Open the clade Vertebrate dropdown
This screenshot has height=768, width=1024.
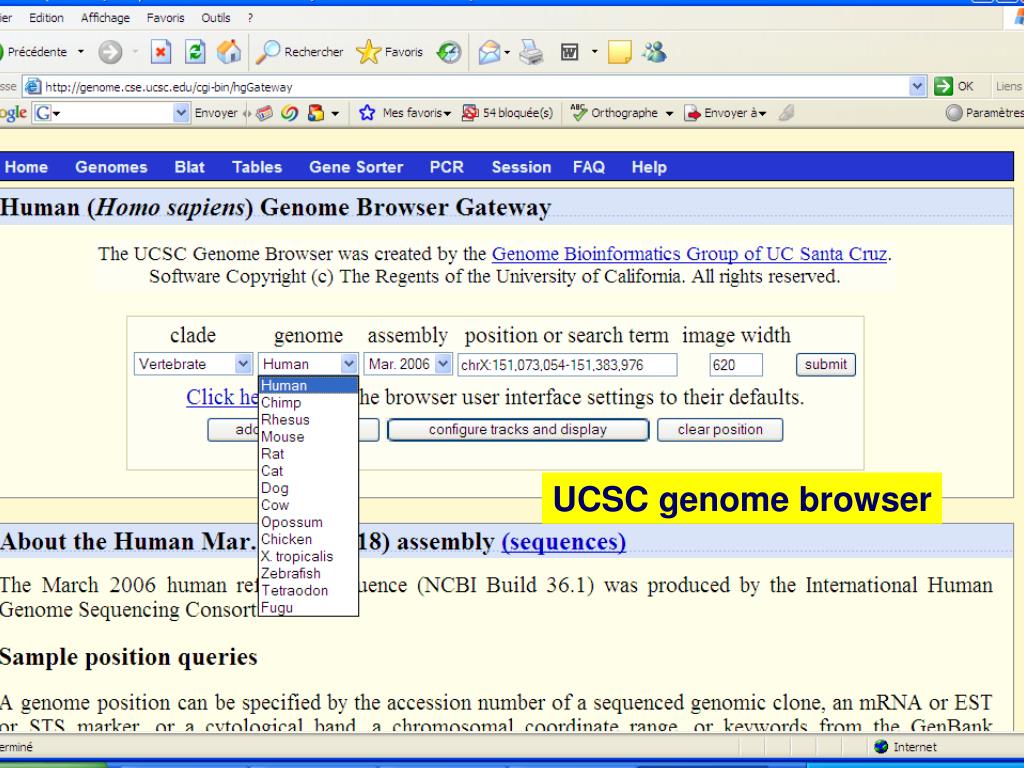[193, 364]
